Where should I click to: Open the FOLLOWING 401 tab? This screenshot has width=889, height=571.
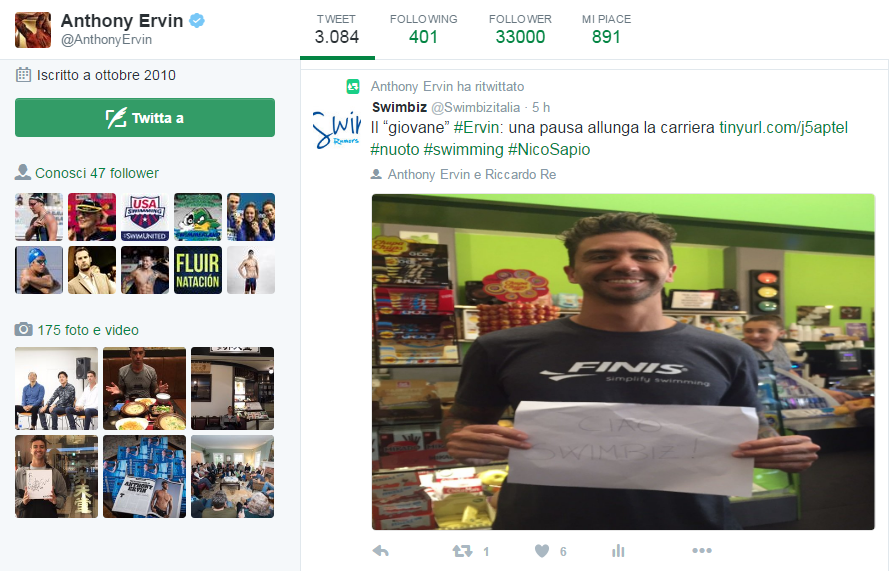pos(424,29)
